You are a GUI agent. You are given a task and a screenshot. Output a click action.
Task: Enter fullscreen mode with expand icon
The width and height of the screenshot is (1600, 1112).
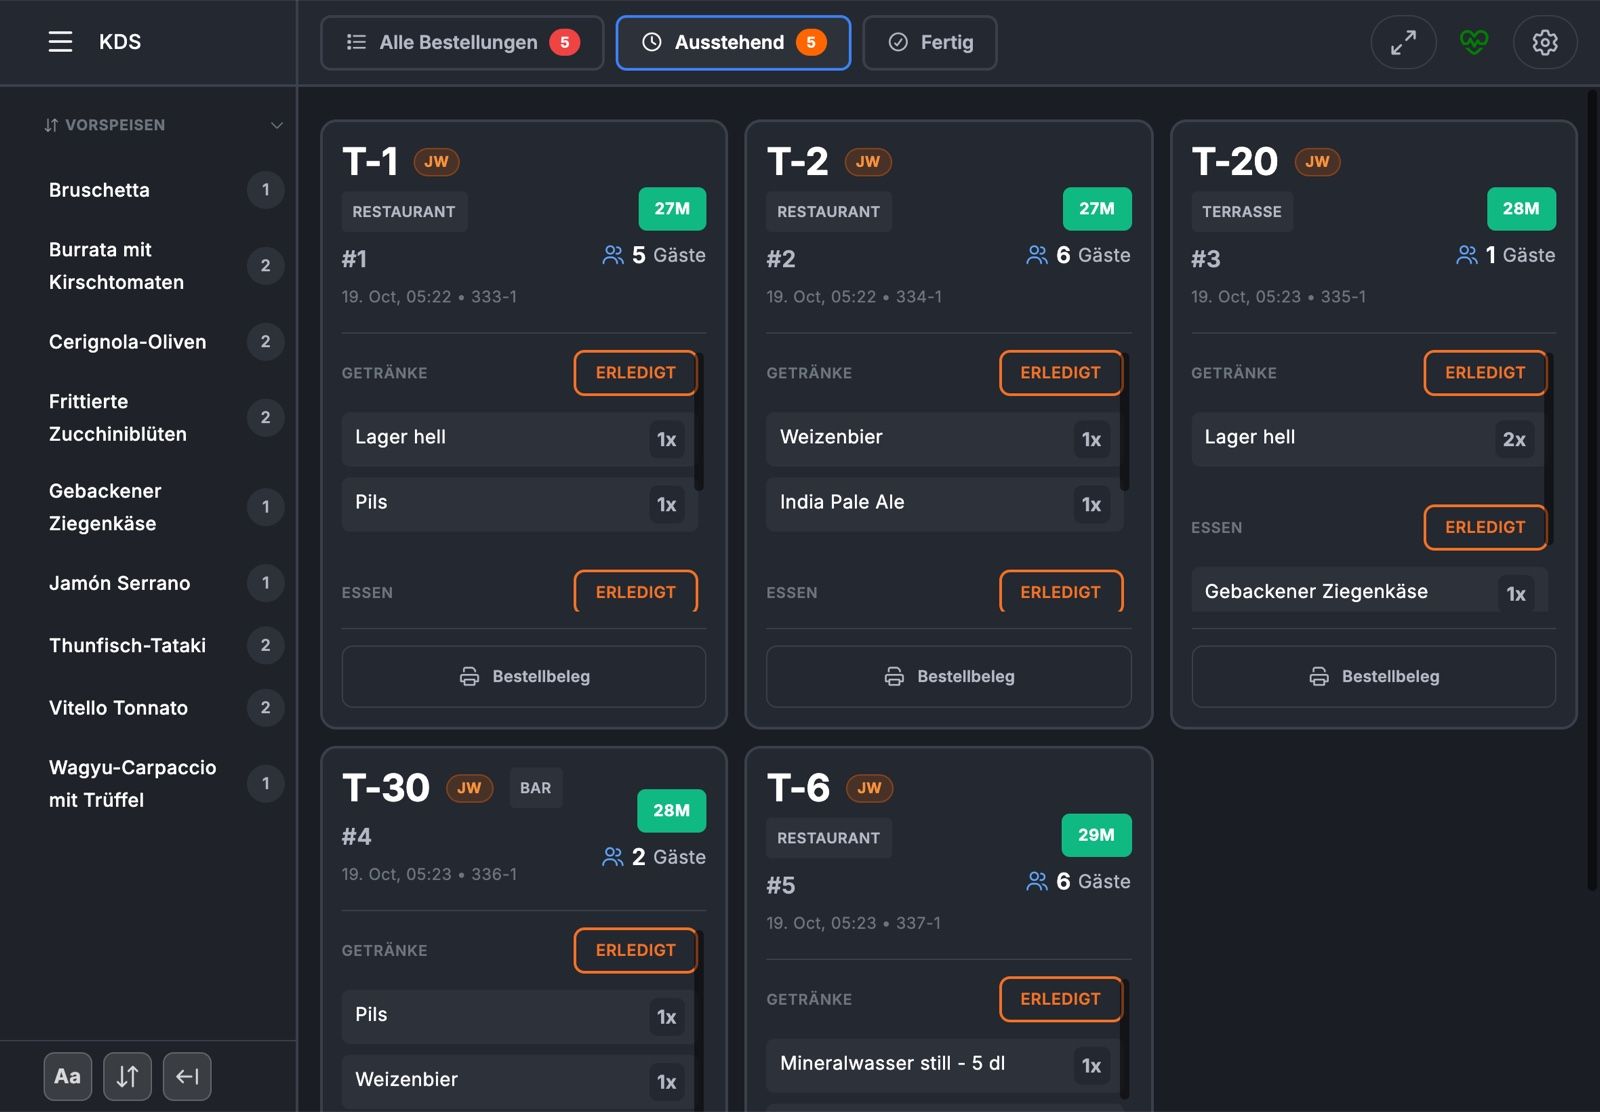click(x=1403, y=42)
